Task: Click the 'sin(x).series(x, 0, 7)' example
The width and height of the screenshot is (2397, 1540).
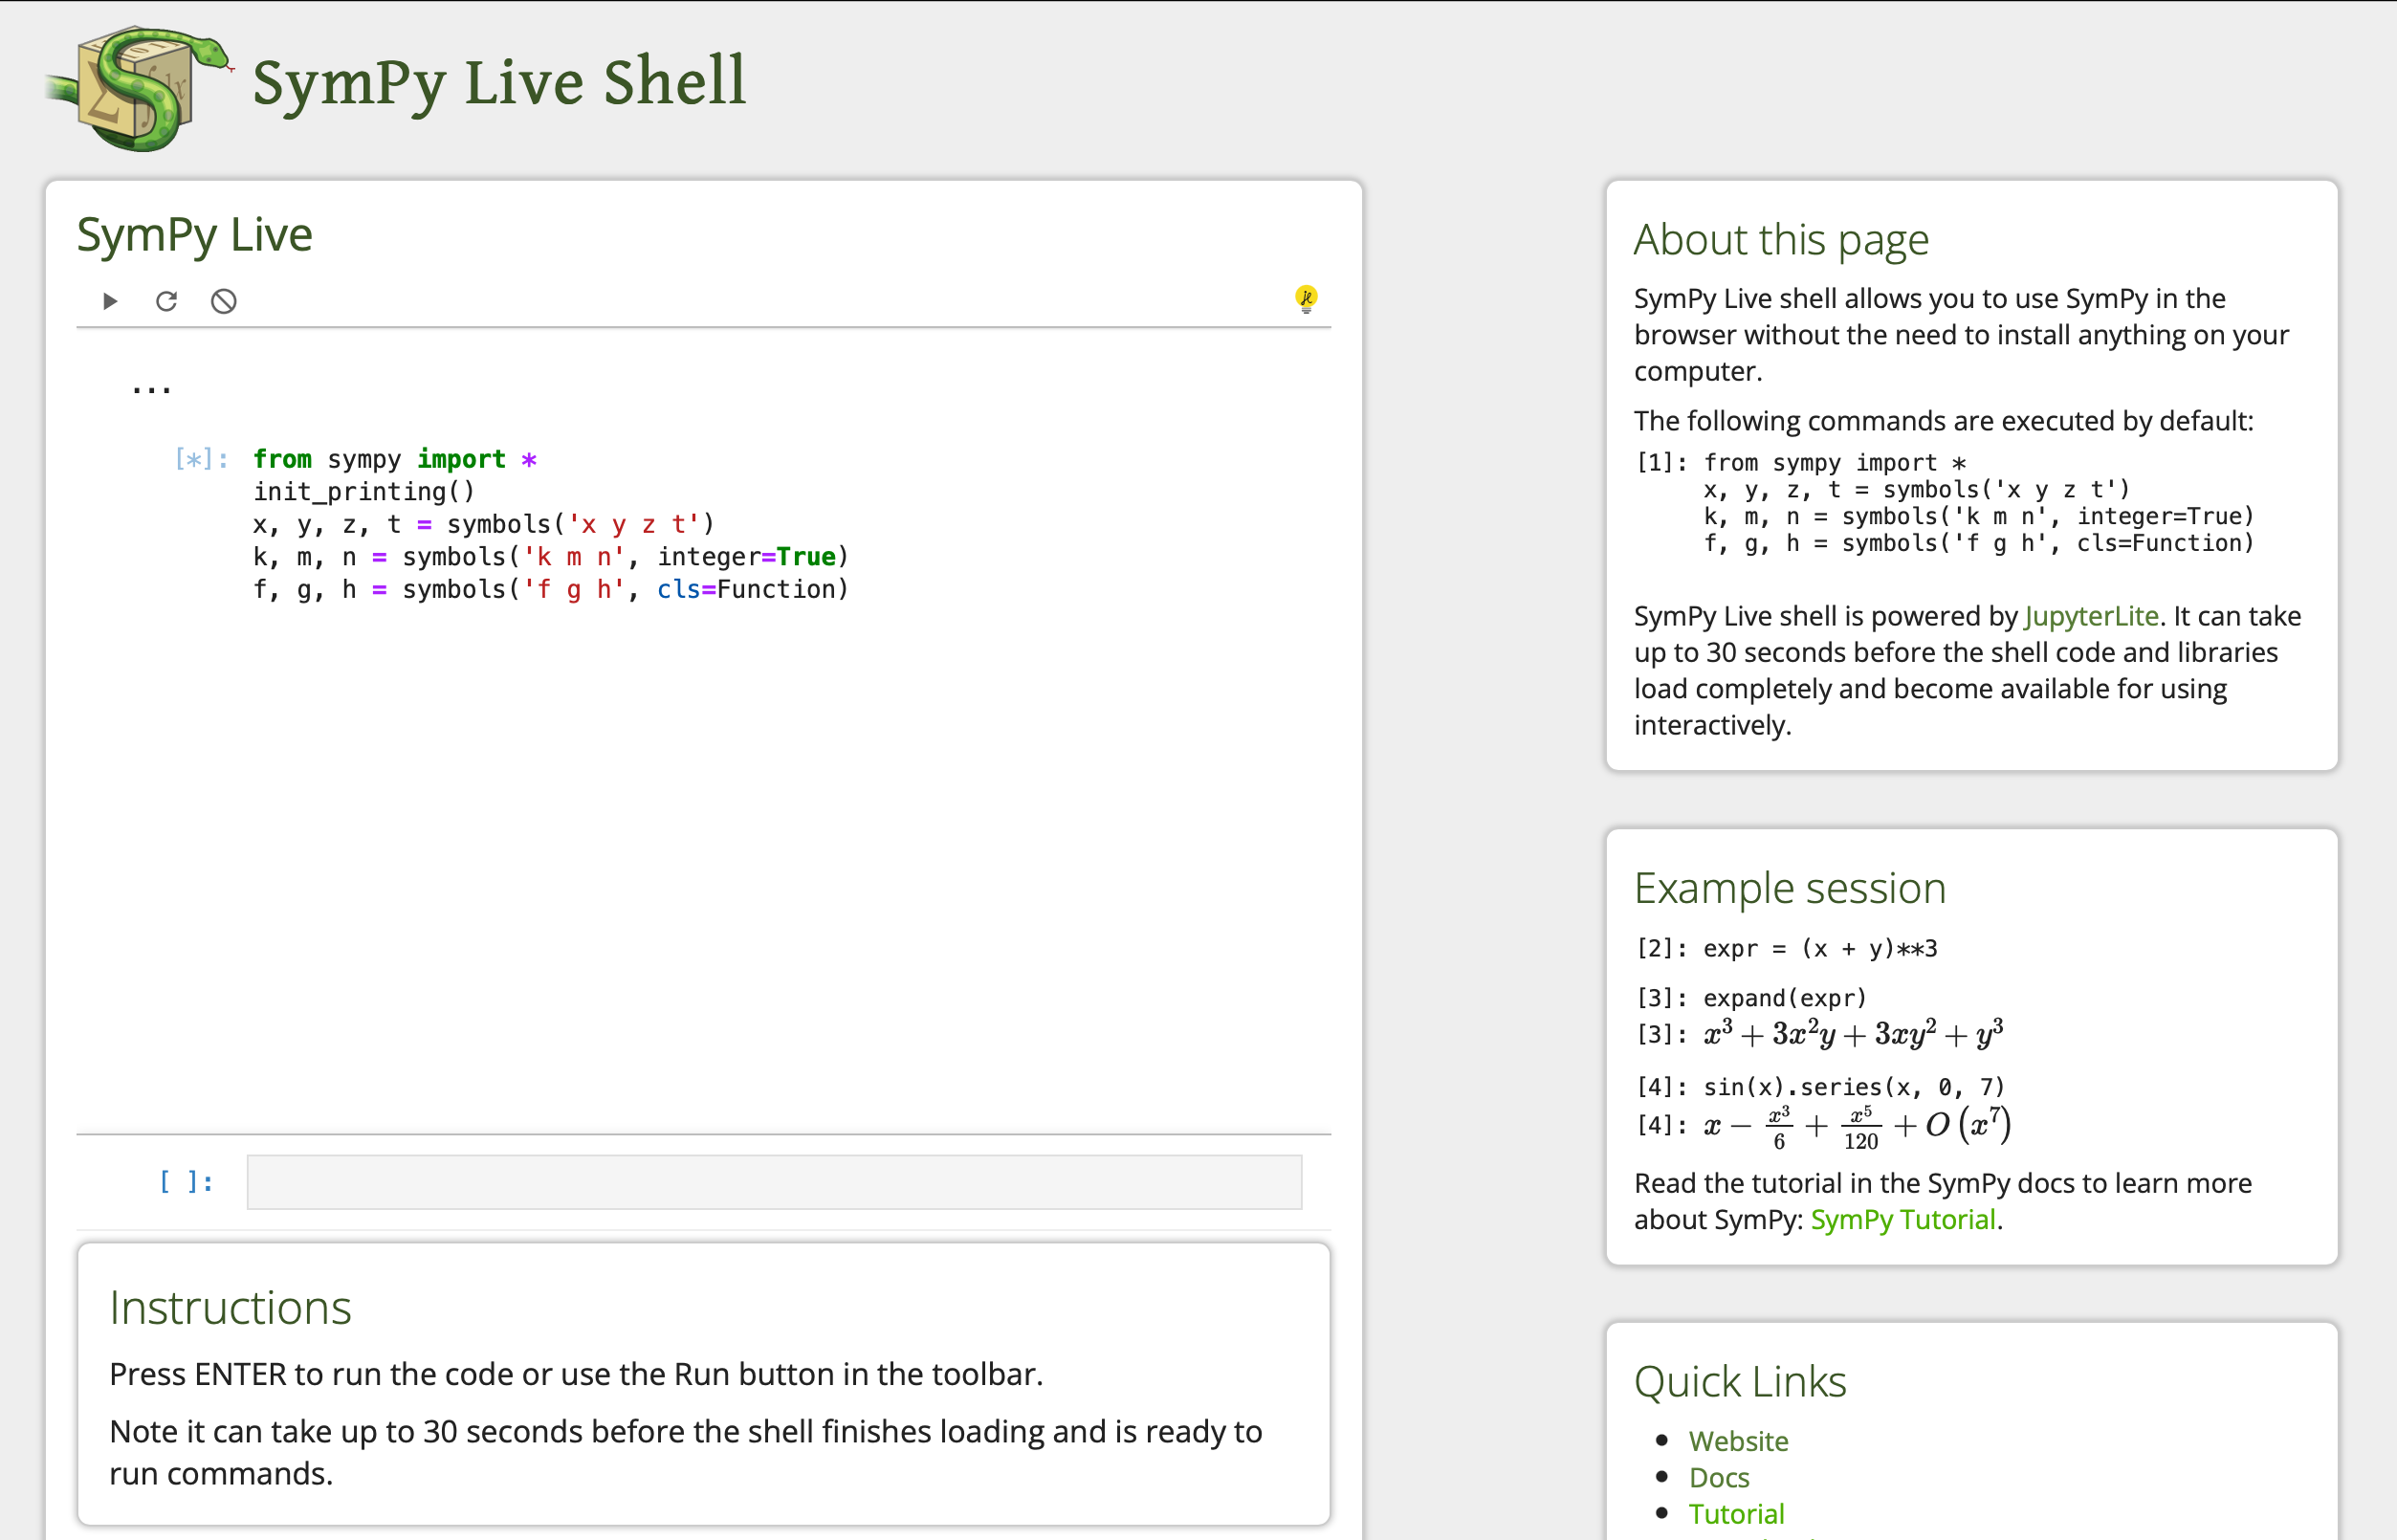Action: (x=1854, y=1087)
